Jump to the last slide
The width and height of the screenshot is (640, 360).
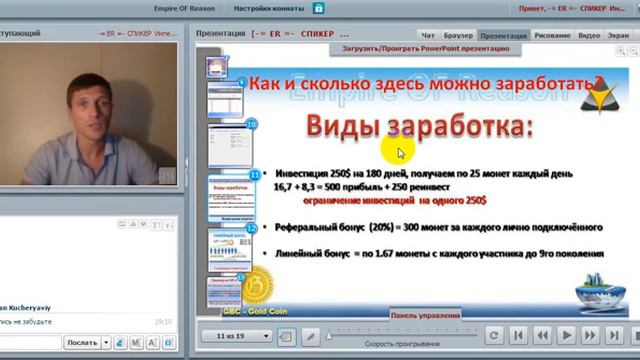614,336
